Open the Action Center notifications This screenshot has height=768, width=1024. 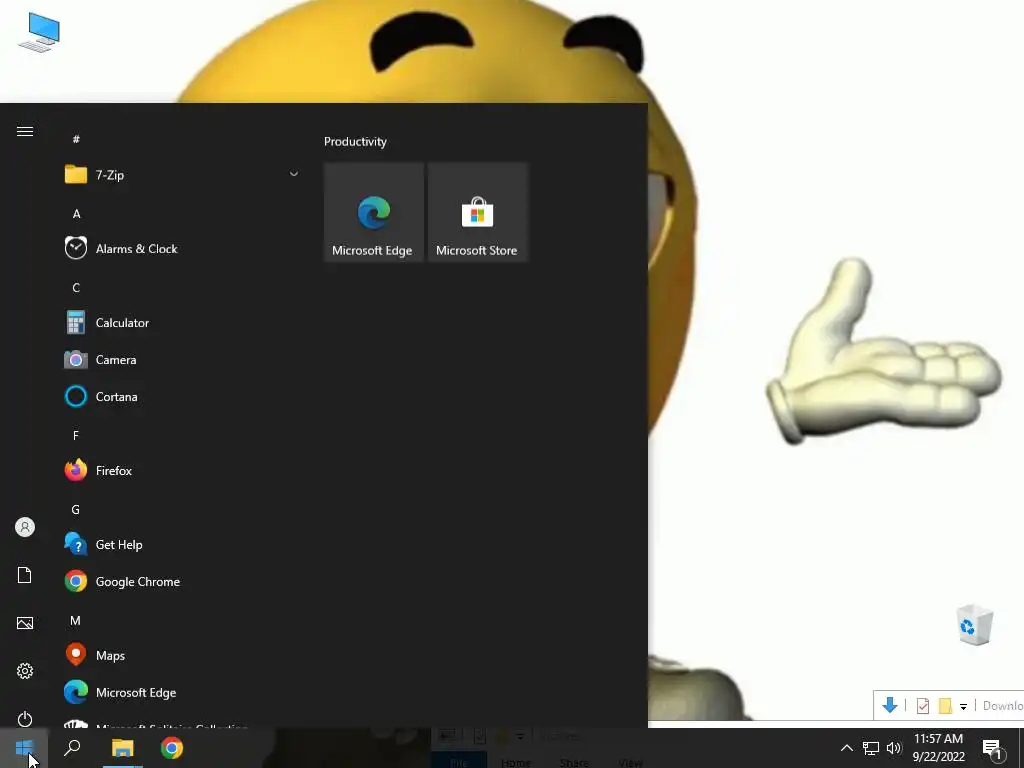993,749
